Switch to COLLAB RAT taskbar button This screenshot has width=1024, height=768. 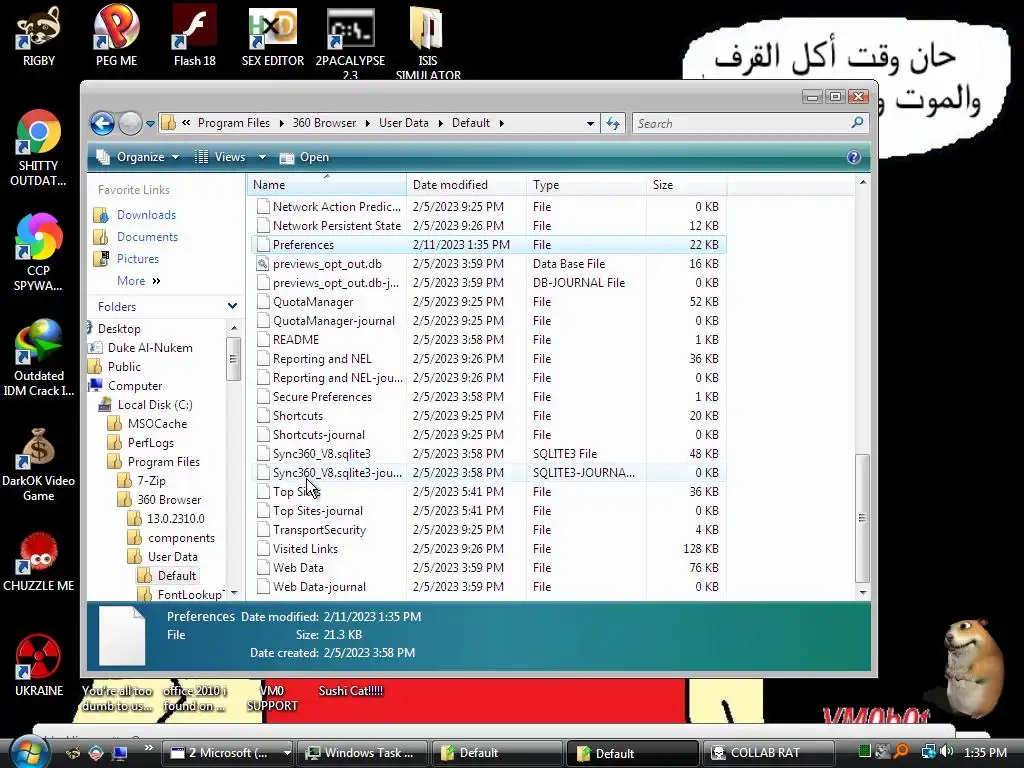(767, 753)
